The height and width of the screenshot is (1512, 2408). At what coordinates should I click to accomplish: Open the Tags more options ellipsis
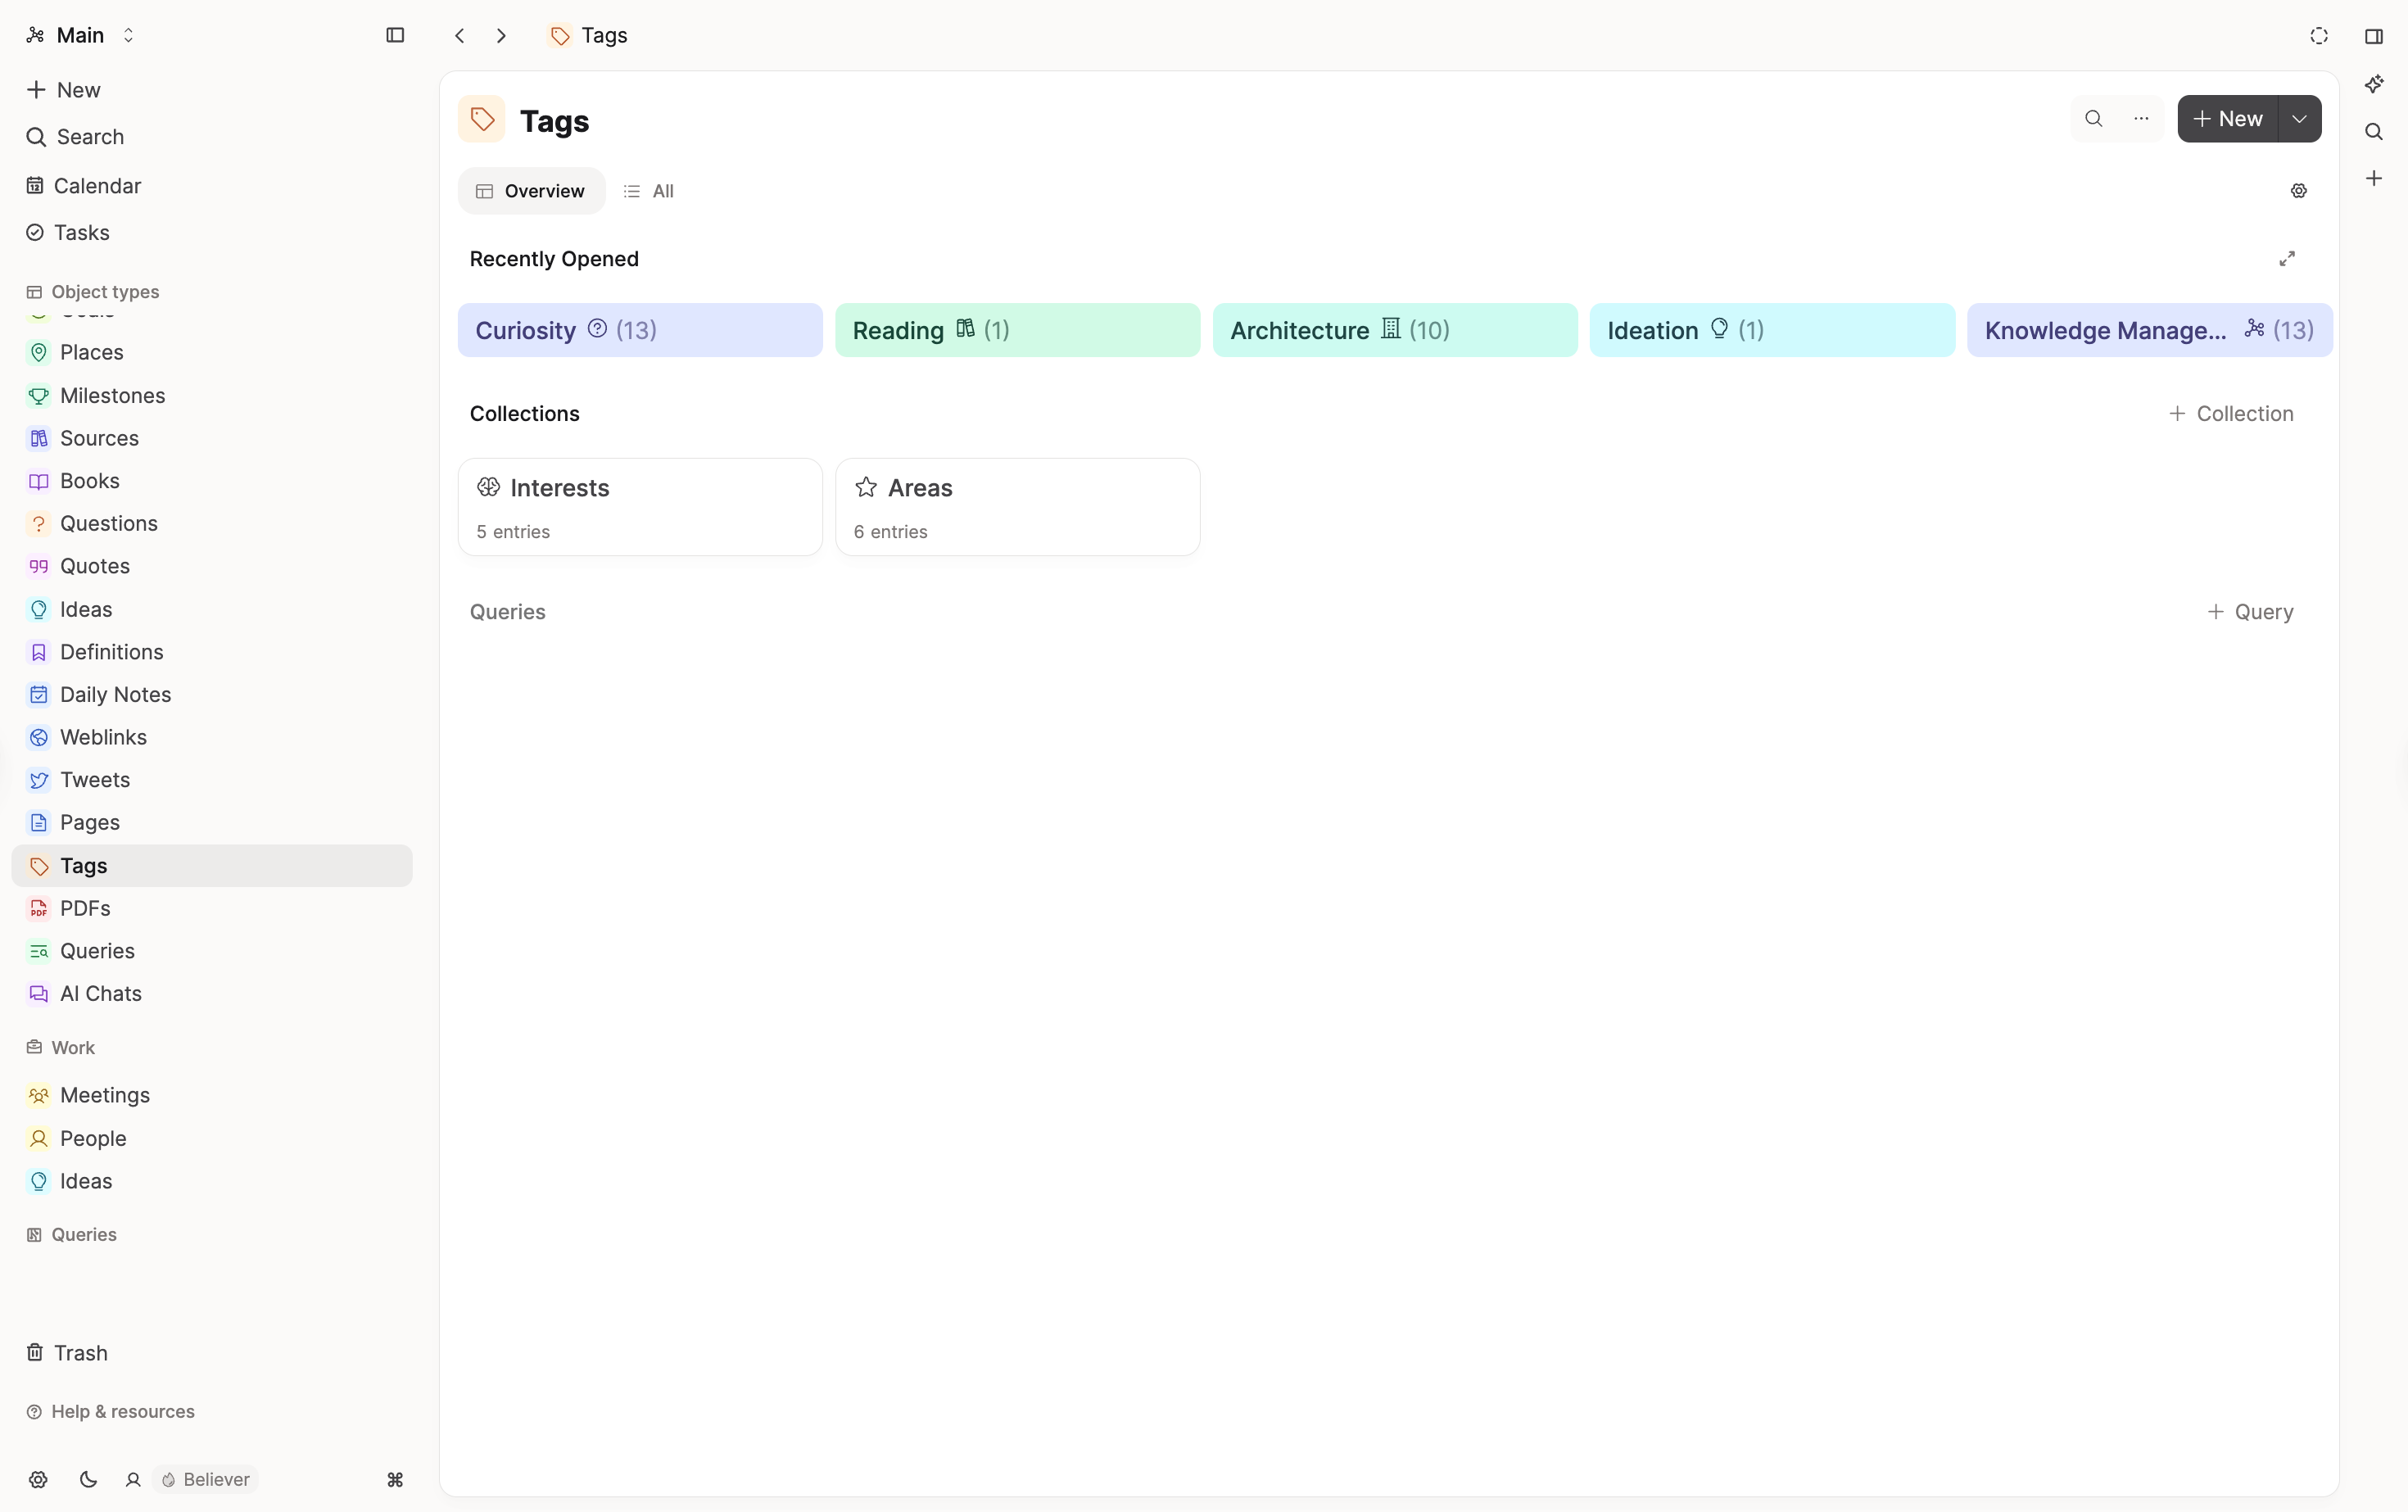pyautogui.click(x=2141, y=119)
